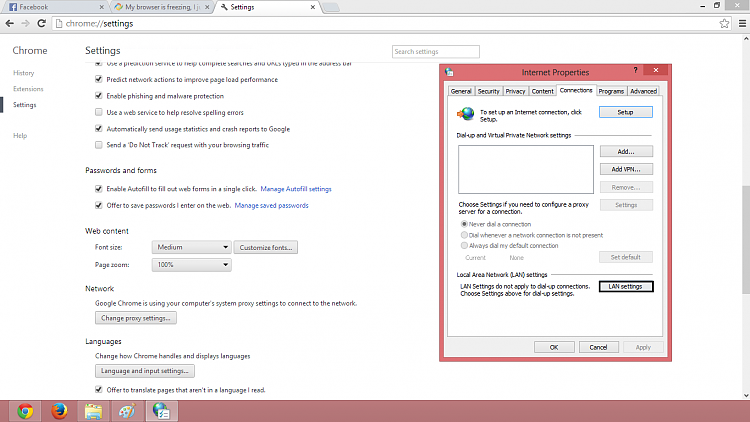Reload the page with the refresh icon
This screenshot has width=750, height=422.
[x=42, y=23]
